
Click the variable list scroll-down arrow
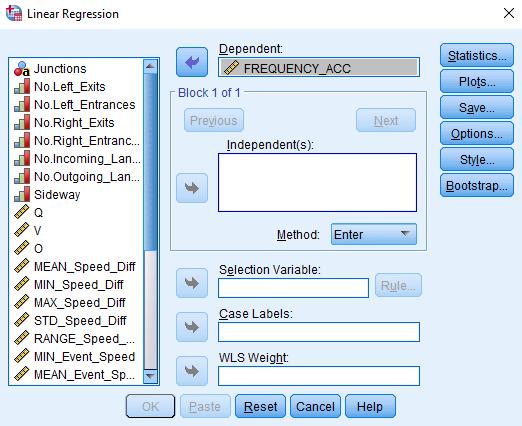point(150,376)
